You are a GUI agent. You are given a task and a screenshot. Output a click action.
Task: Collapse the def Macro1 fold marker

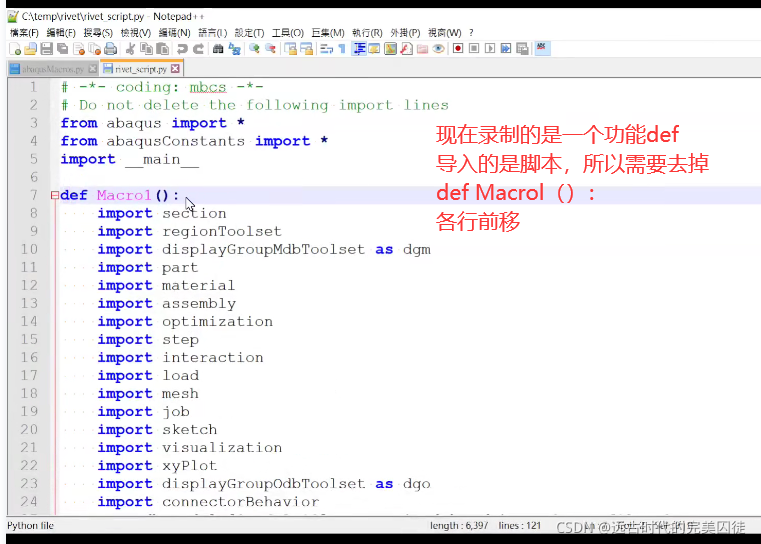(54, 195)
